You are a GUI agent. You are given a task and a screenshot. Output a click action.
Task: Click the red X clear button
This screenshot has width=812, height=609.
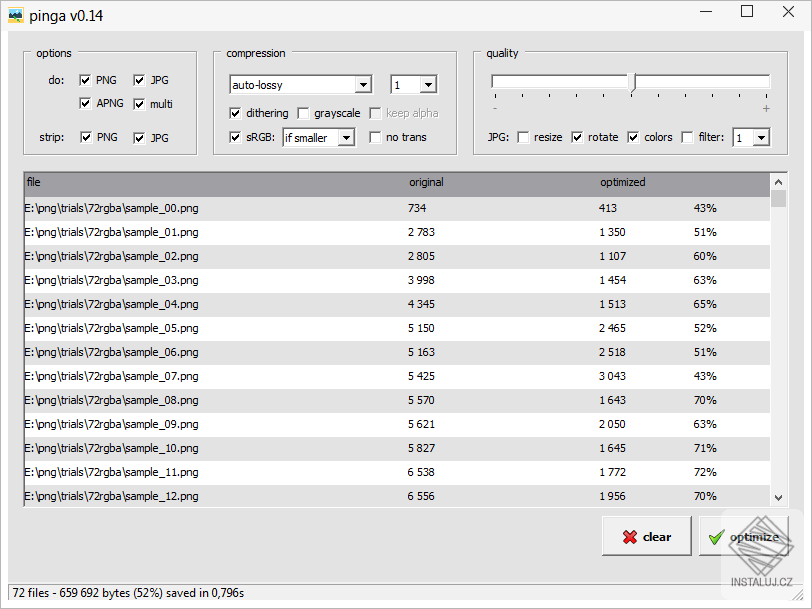647,537
